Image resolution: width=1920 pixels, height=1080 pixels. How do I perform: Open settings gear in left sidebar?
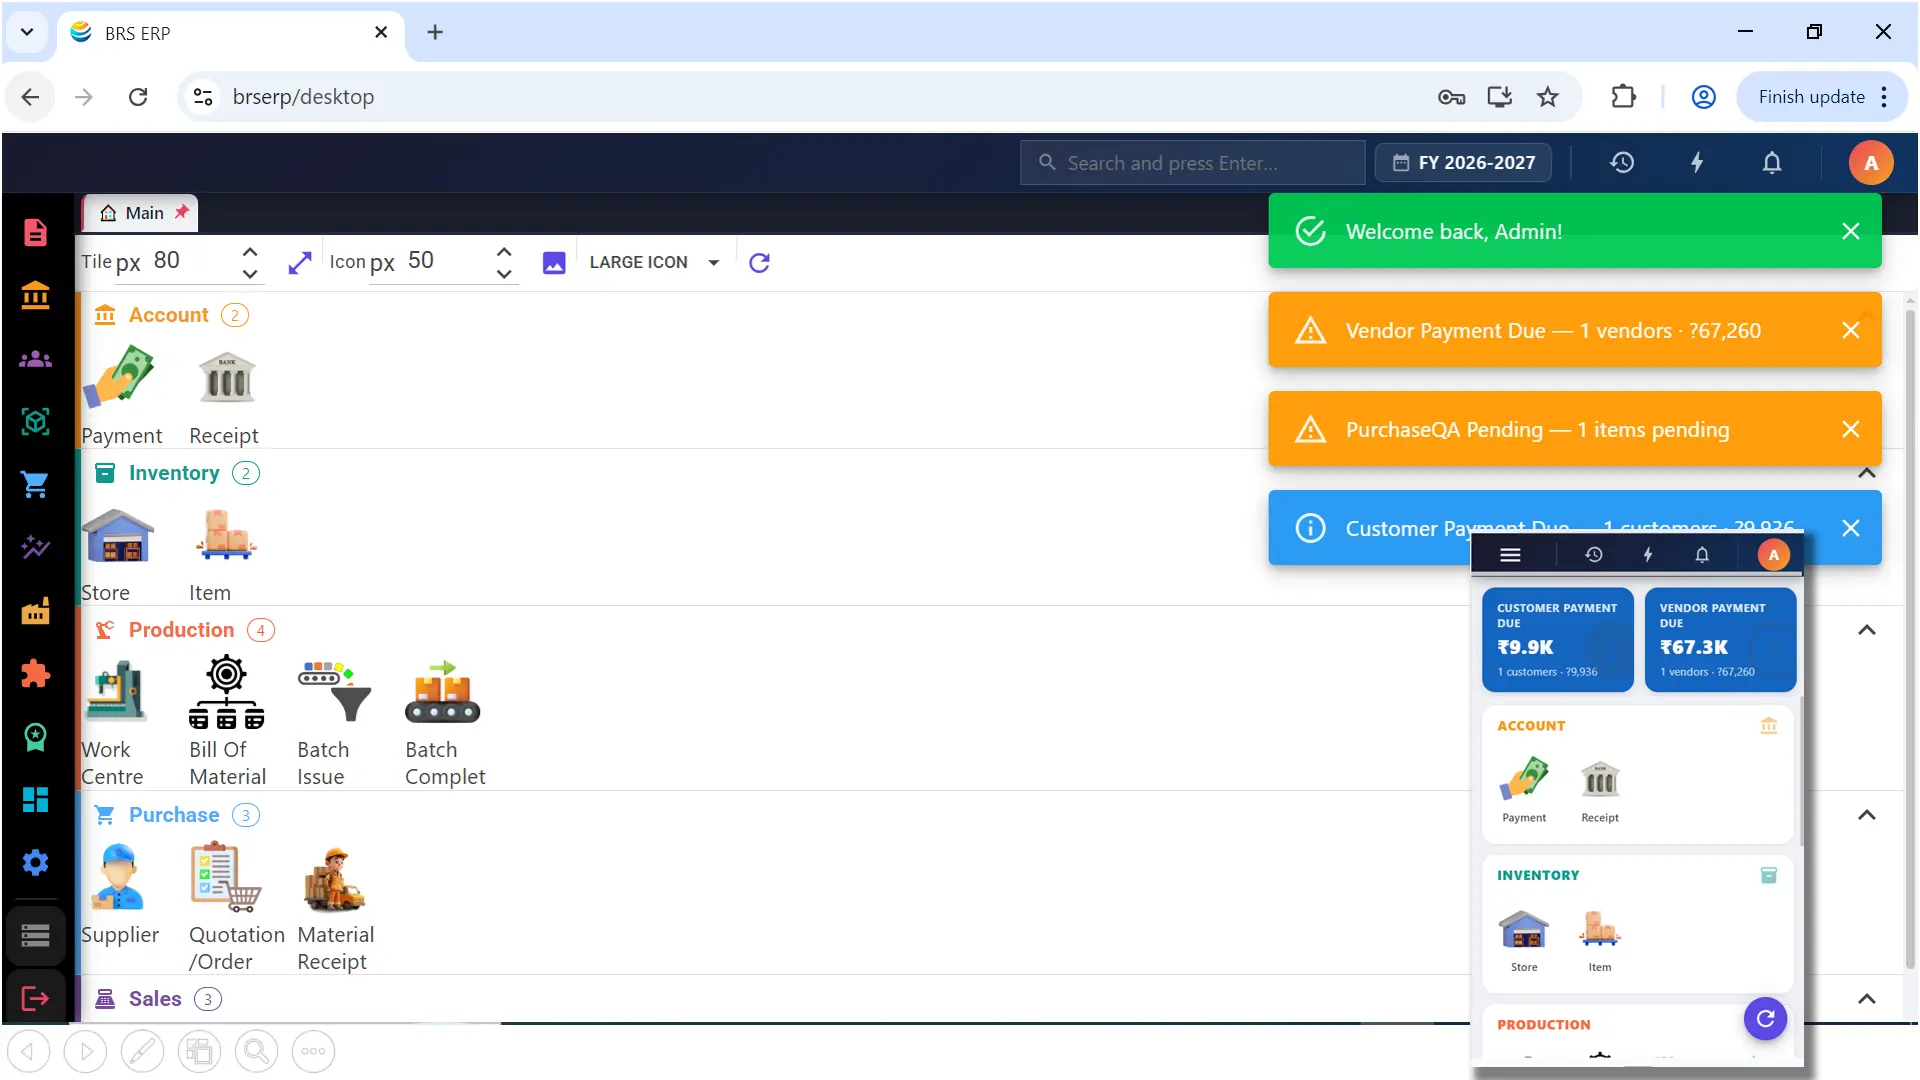pyautogui.click(x=35, y=863)
